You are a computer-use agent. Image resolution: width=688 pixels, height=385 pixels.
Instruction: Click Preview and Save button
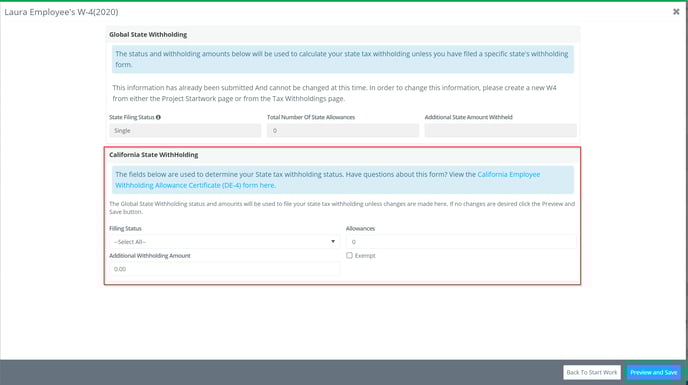(653, 372)
